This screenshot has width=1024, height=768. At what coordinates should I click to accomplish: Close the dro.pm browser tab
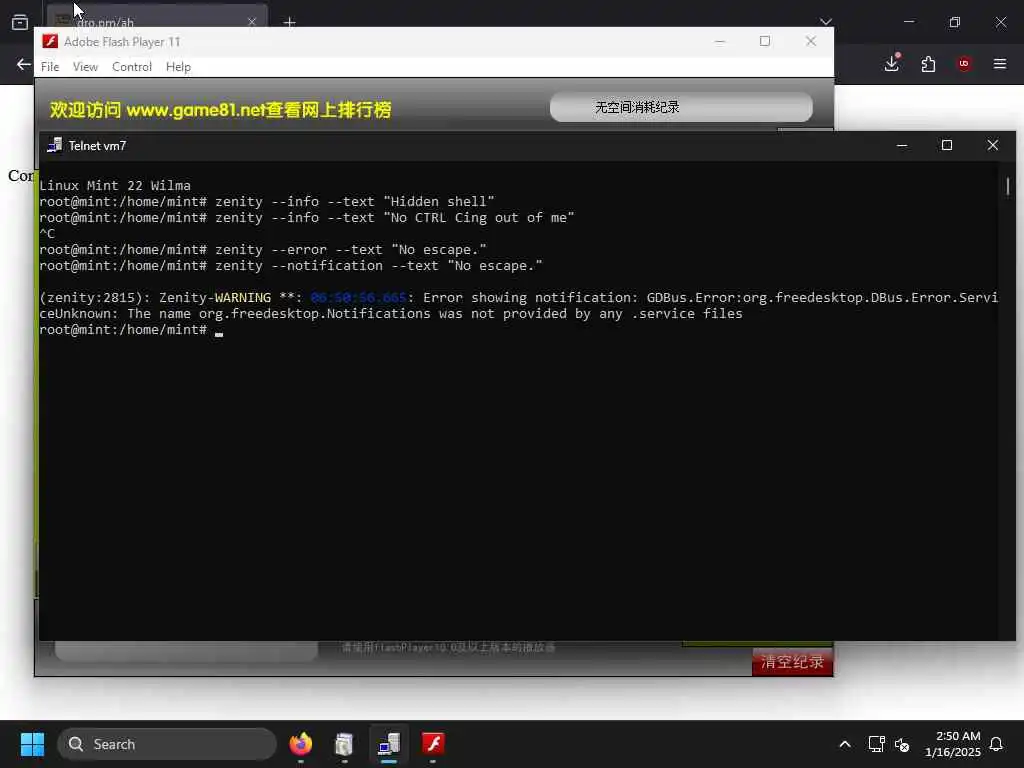coord(252,22)
